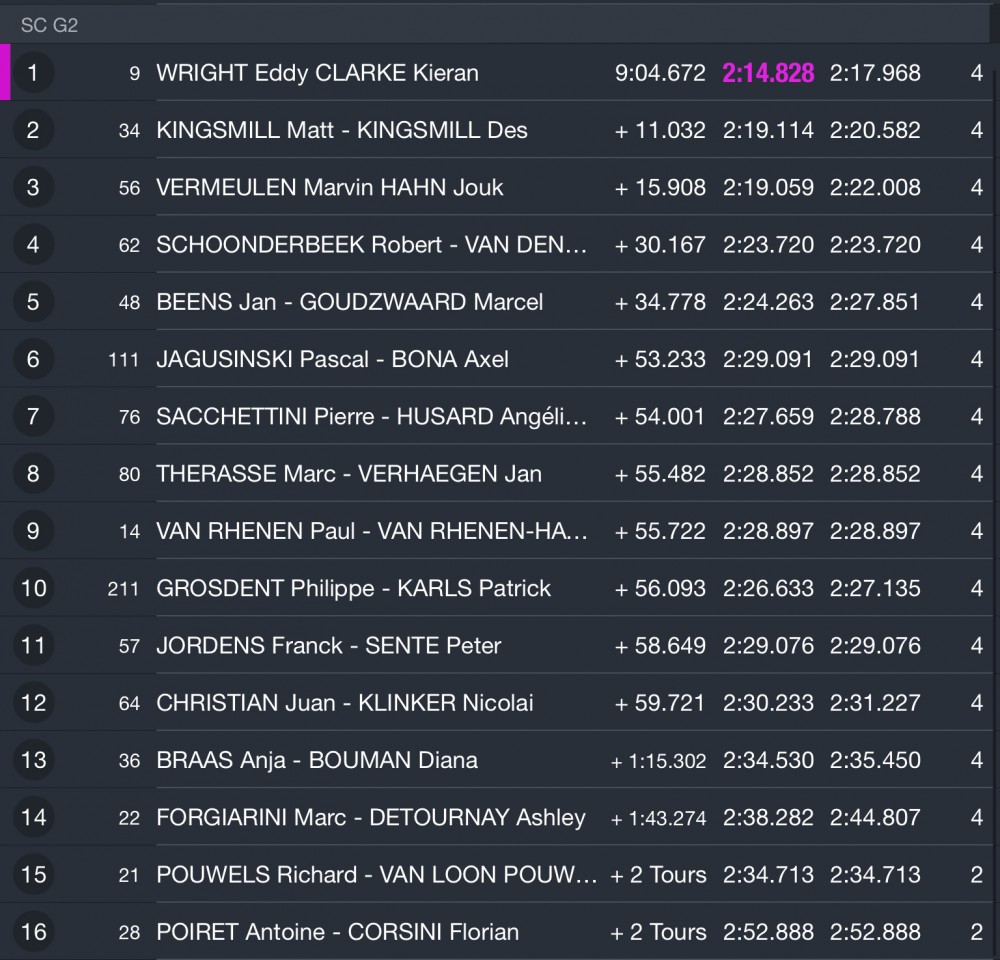Click start number 211 for GROSDENT
Viewport: 1000px width, 960px height.
[x=123, y=588]
